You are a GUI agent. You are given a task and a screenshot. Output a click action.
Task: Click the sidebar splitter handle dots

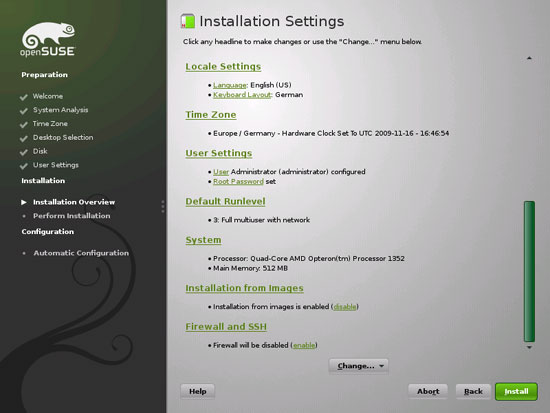[163, 206]
